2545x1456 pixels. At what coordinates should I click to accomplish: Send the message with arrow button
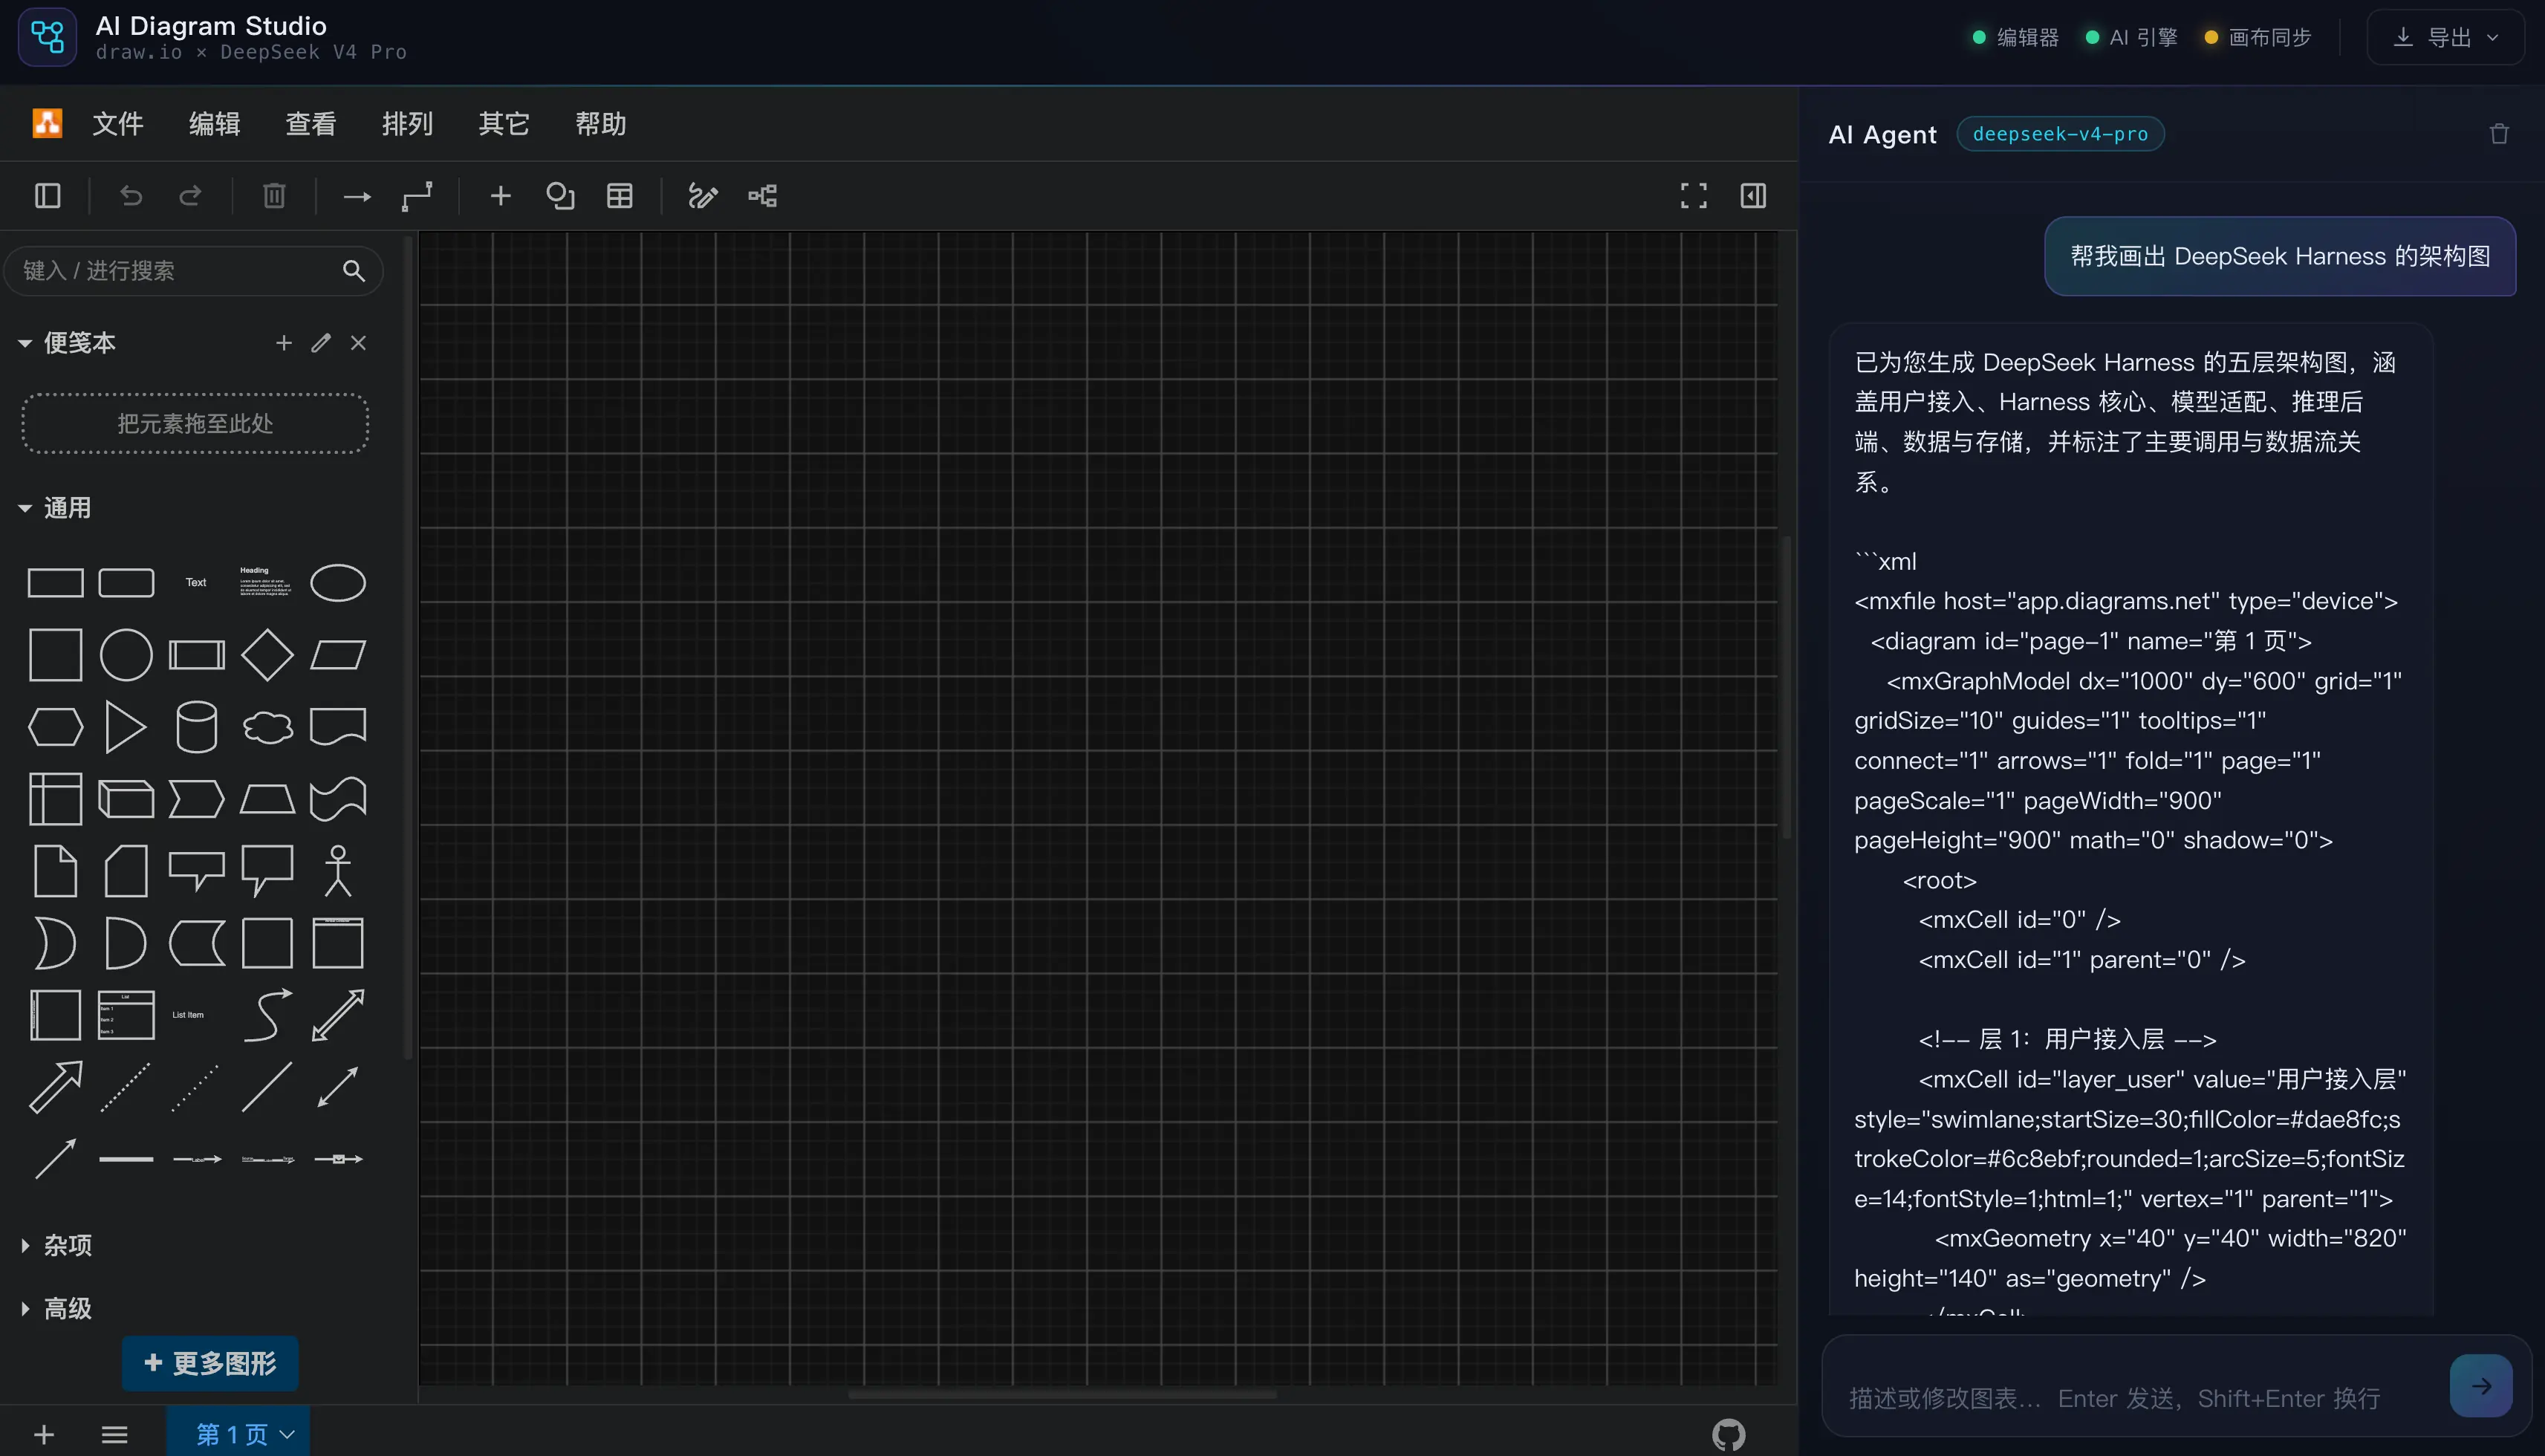tap(2481, 1385)
